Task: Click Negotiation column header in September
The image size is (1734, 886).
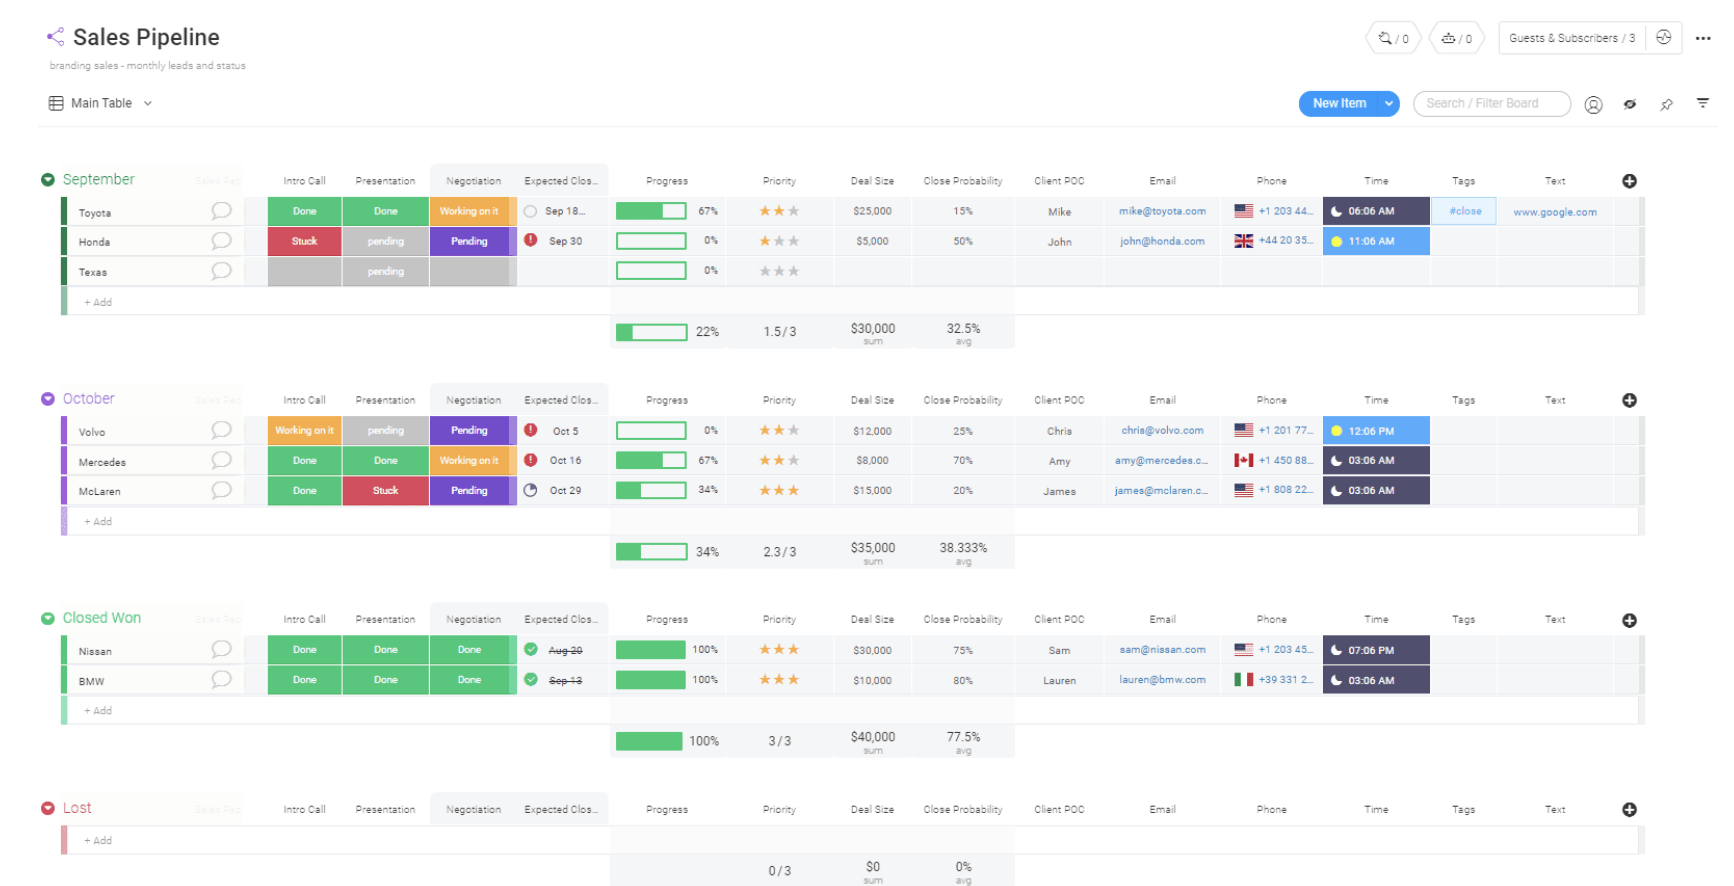Action: [473, 181]
